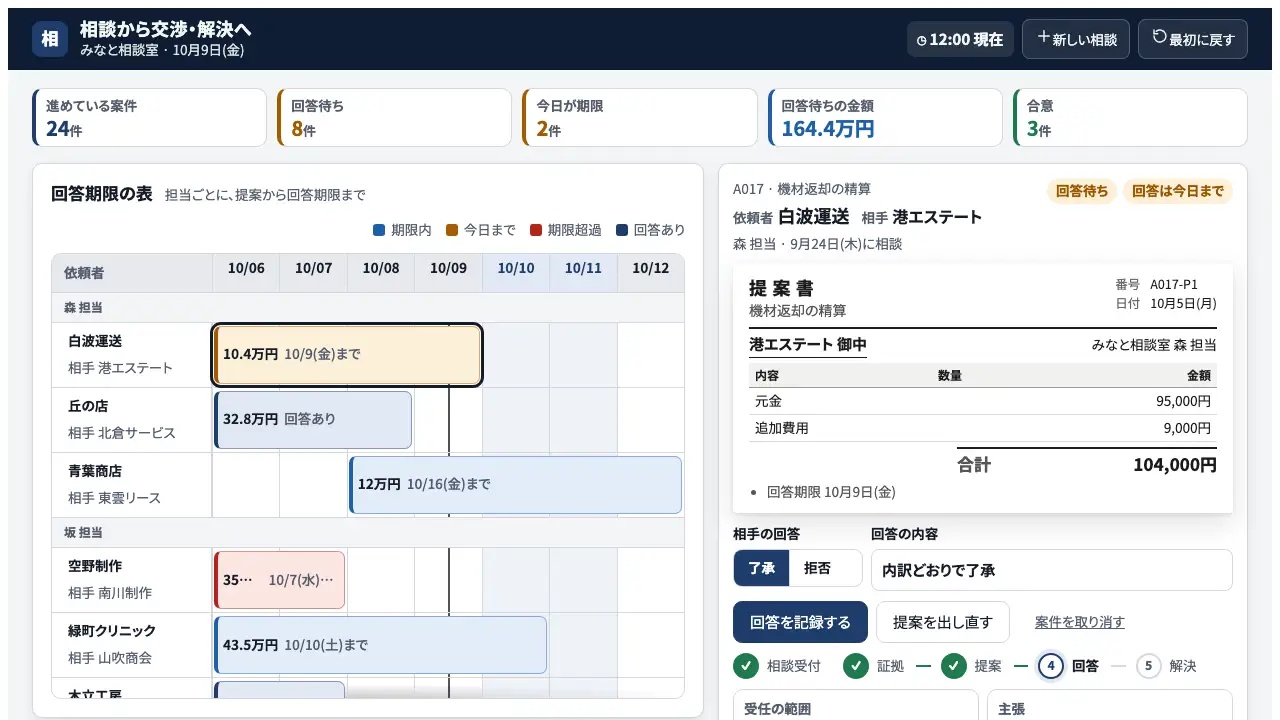Viewport: 1280px width, 720px height.
Task: Click the reset arrow icon in 最初に戻す
Action: coord(1159,37)
